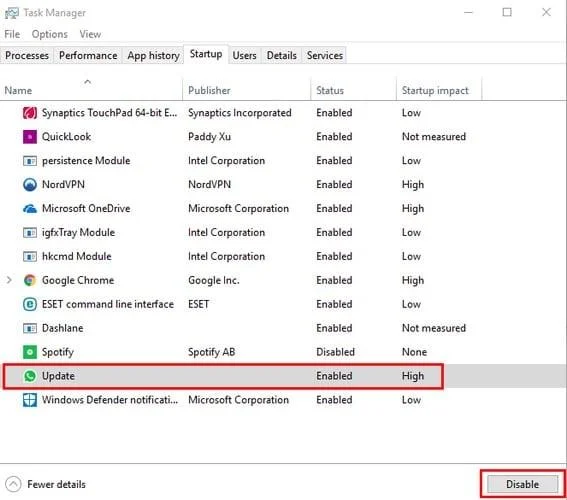
Task: Click the persistence Module icon
Action: coord(30,161)
